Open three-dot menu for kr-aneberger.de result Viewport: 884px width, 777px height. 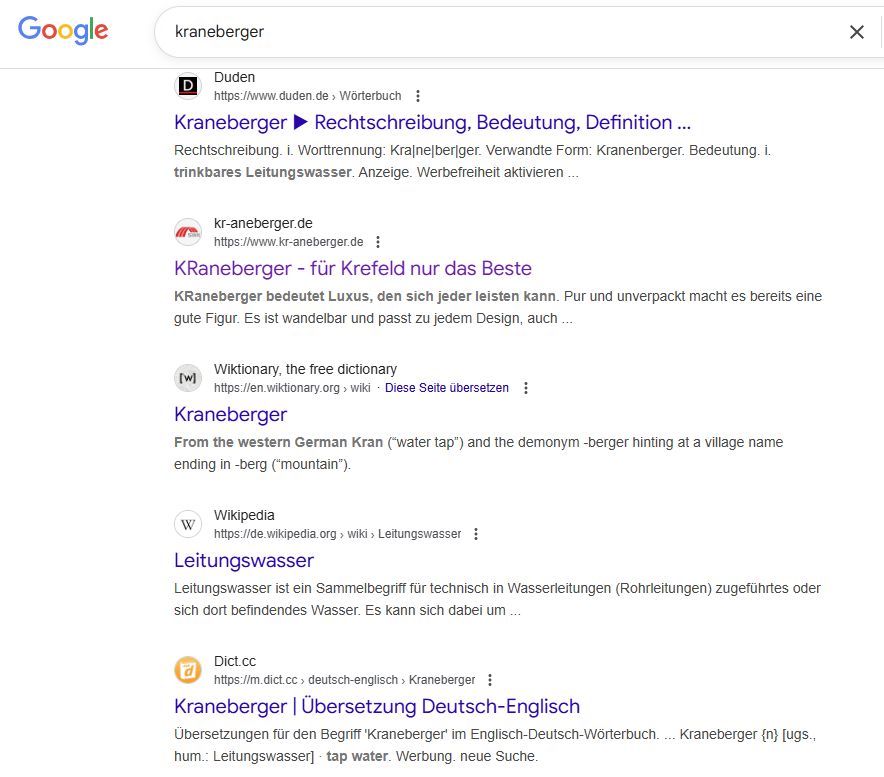pos(378,242)
